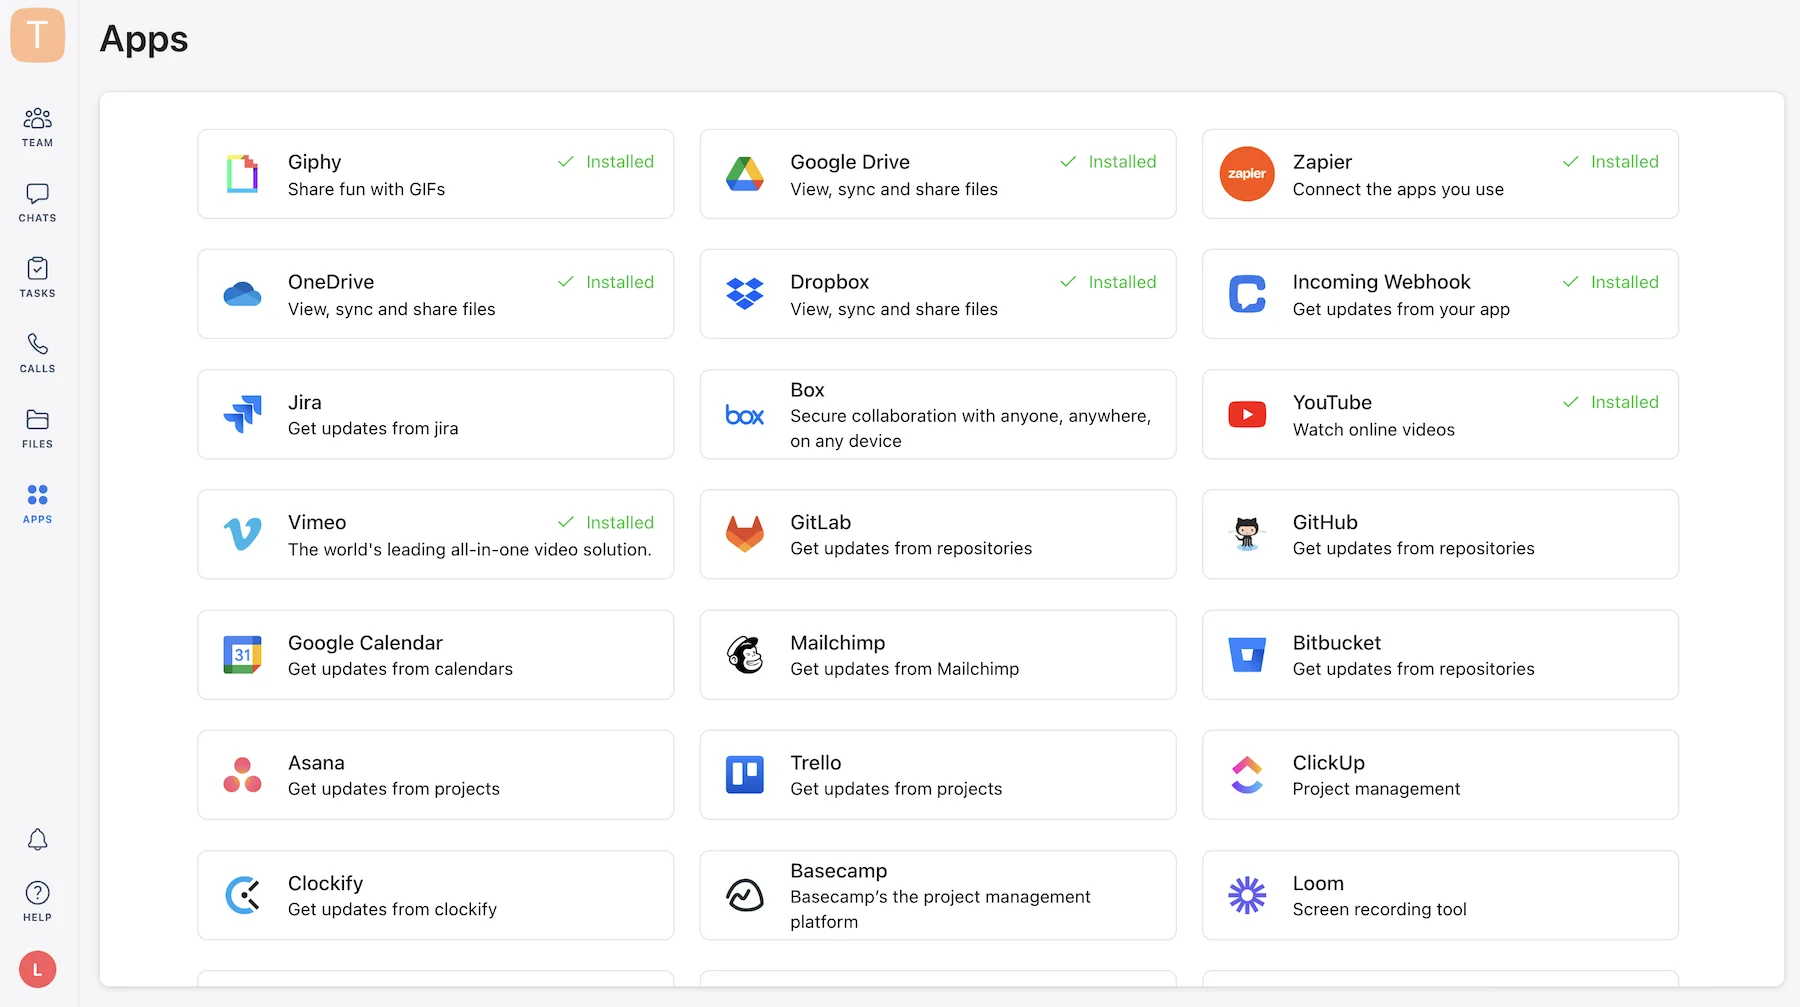Open your profile avatar at bottom left
Image resolution: width=1800 pixels, height=1007 pixels.
tap(37, 969)
